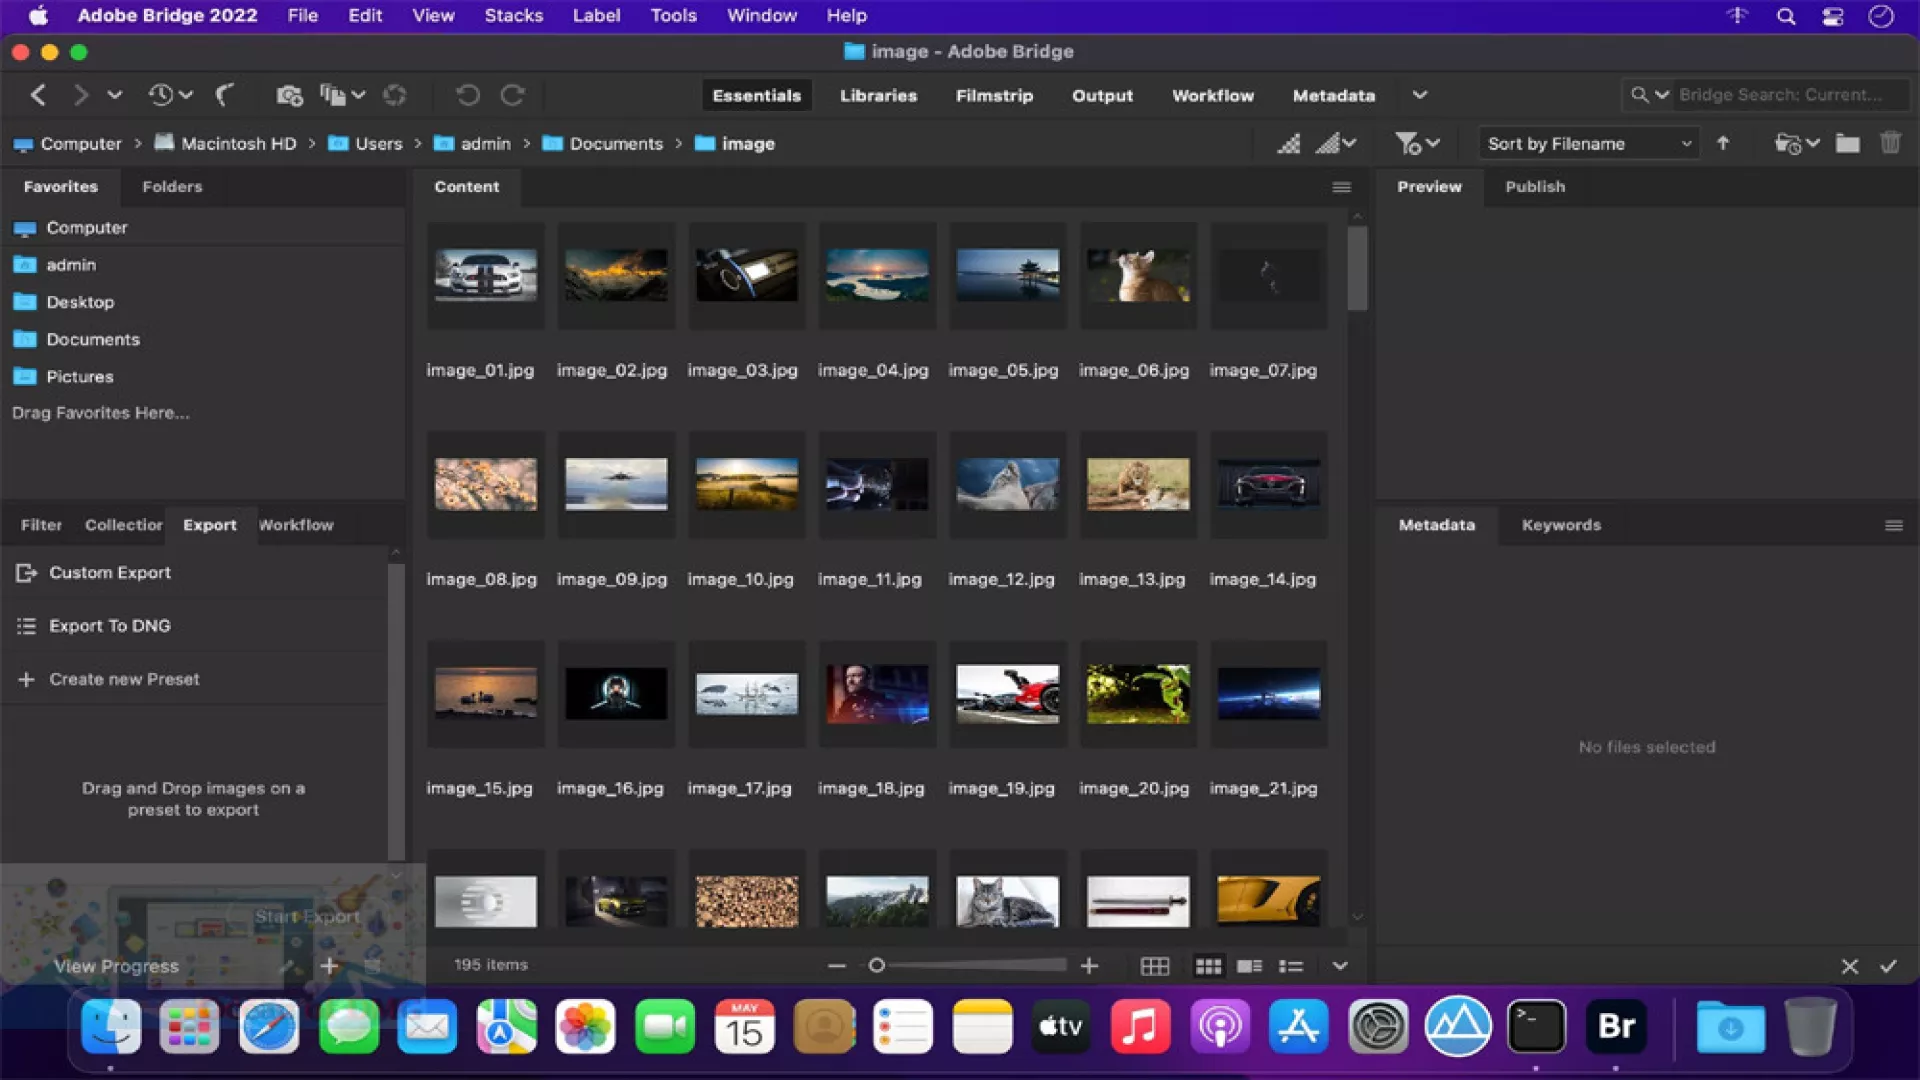Click the Boomerang return to Photoshop icon
1920x1080 pixels.
(224, 95)
